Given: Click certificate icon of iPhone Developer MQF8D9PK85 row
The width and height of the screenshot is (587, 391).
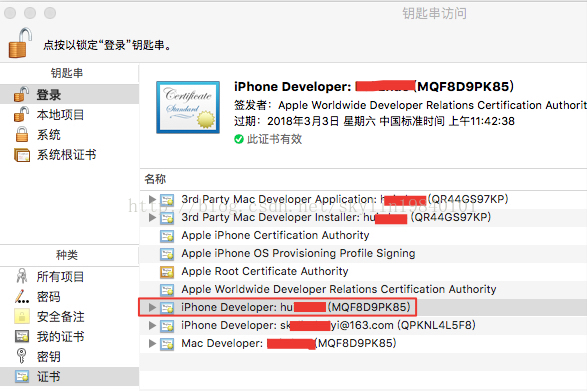Looking at the screenshot, I should (167, 307).
